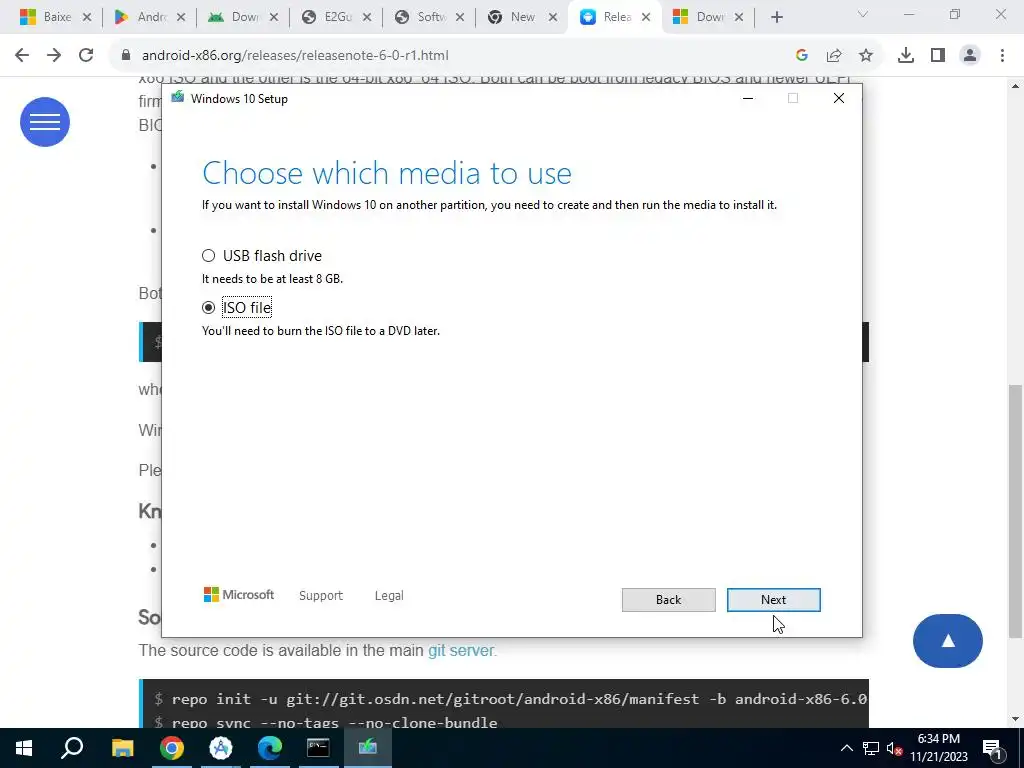Image resolution: width=1024 pixels, height=768 pixels.
Task: Open Google Chrome from taskbar
Action: [172, 748]
